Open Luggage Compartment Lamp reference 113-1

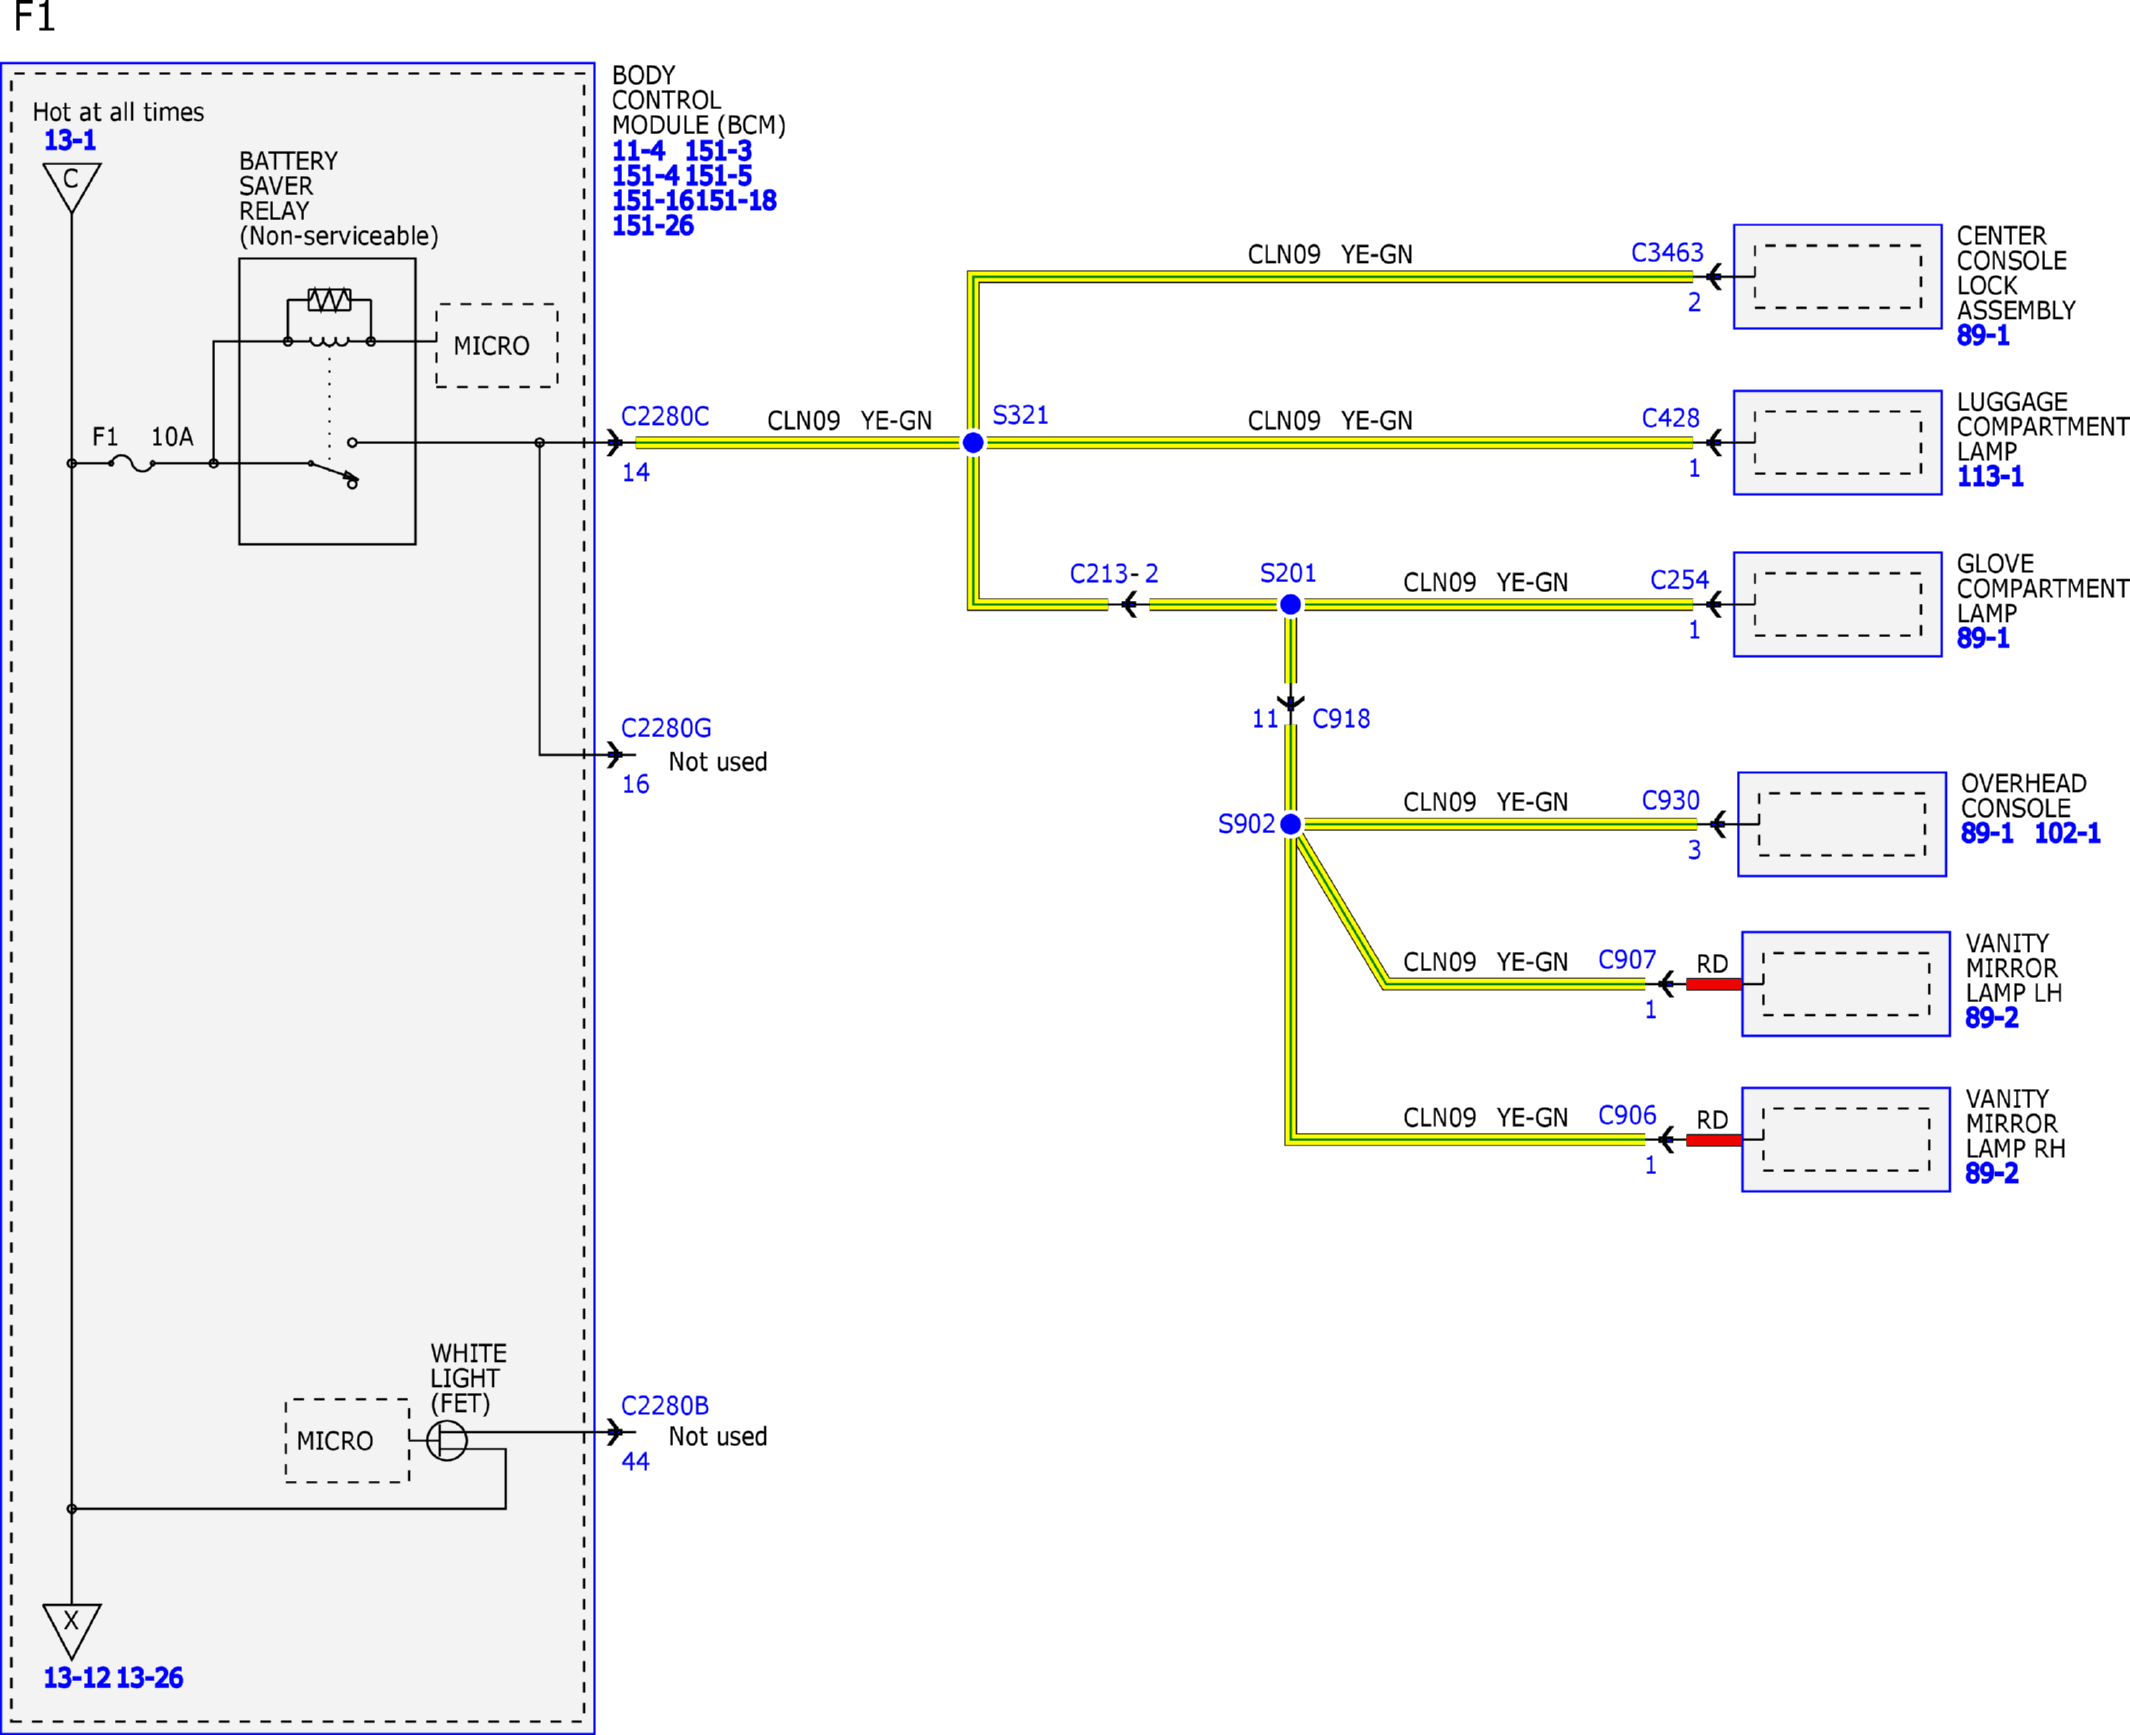1990,476
